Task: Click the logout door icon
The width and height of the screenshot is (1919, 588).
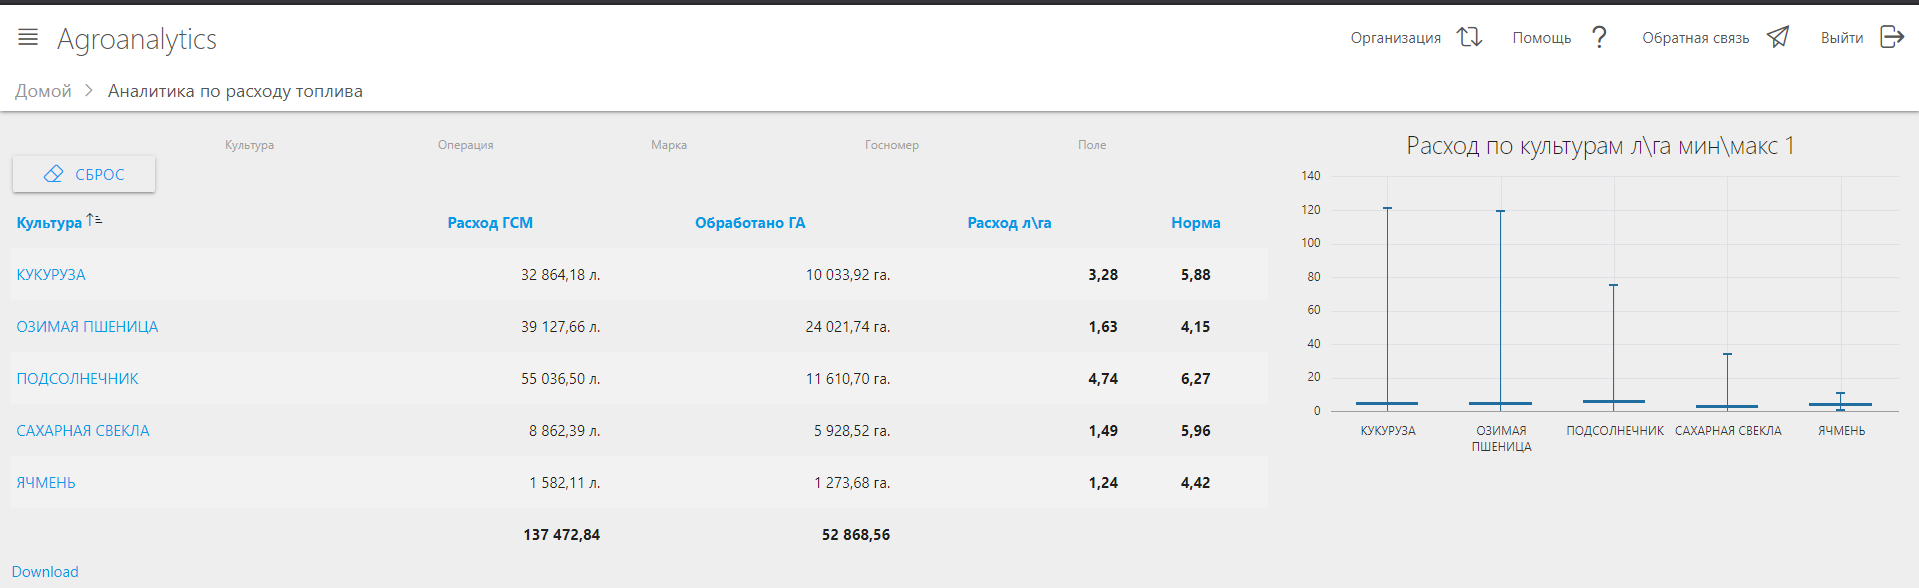Action: pyautogui.click(x=1891, y=37)
